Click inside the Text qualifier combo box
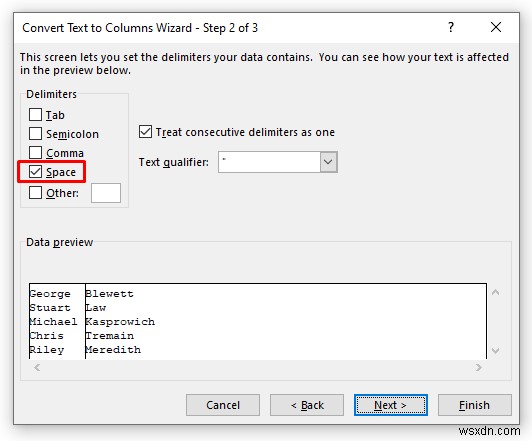 (269, 162)
